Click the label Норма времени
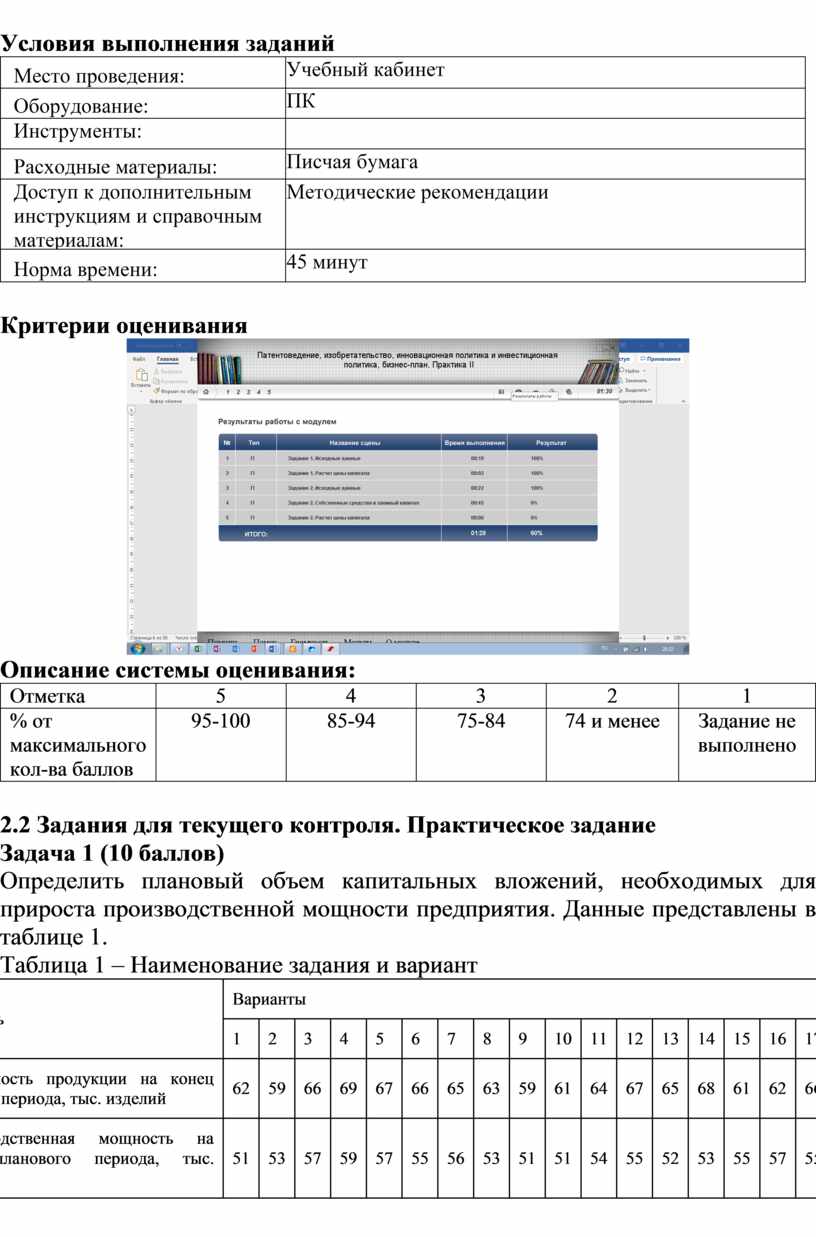This screenshot has height=1237, width=816. pyautogui.click(x=85, y=268)
